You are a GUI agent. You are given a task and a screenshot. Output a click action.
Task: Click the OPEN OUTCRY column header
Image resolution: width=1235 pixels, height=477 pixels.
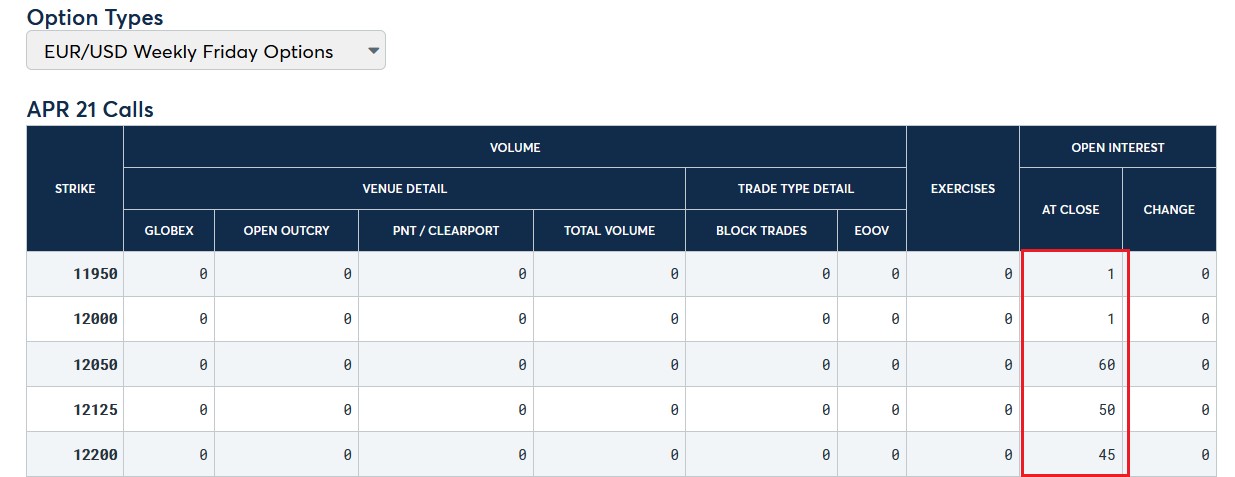[286, 230]
